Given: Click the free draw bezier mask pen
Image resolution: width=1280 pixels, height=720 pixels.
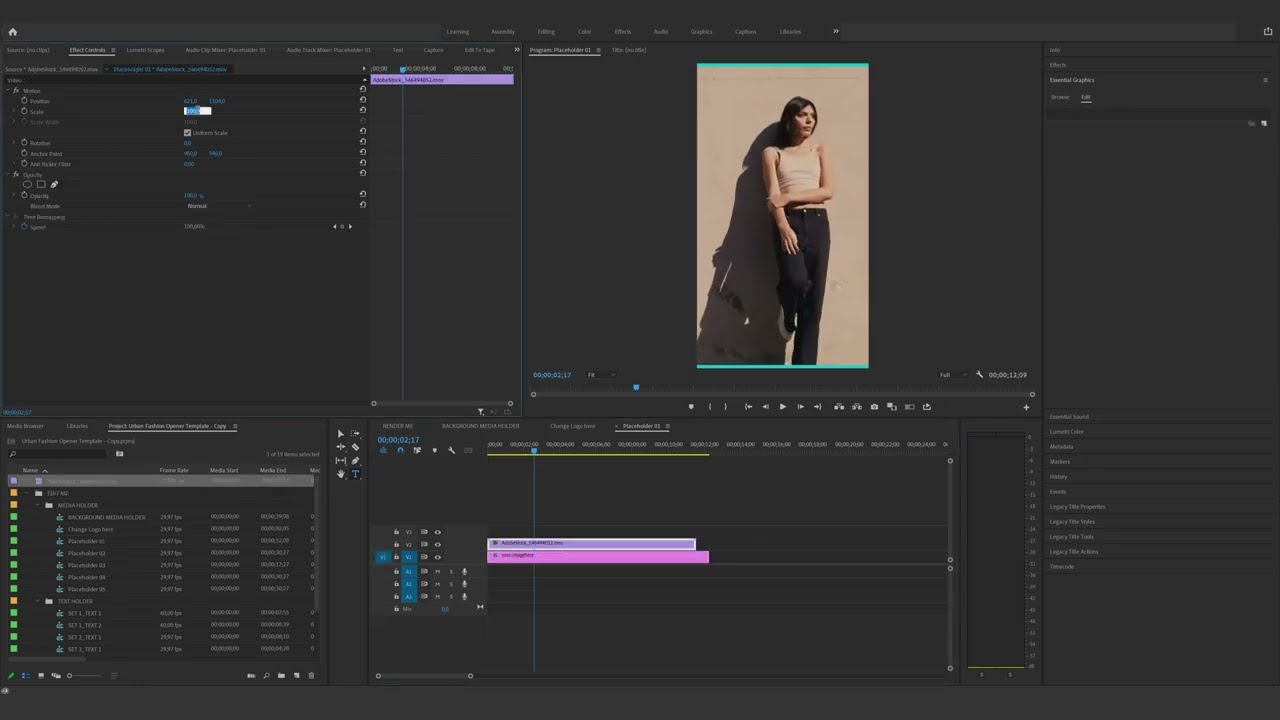Looking at the screenshot, I should pos(54,184).
